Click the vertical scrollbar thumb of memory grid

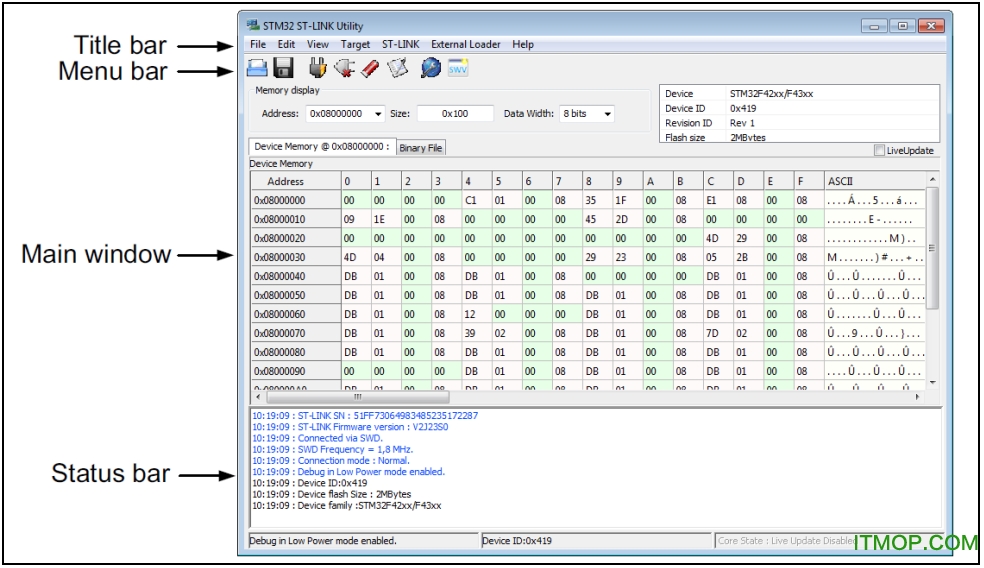[x=932, y=248]
